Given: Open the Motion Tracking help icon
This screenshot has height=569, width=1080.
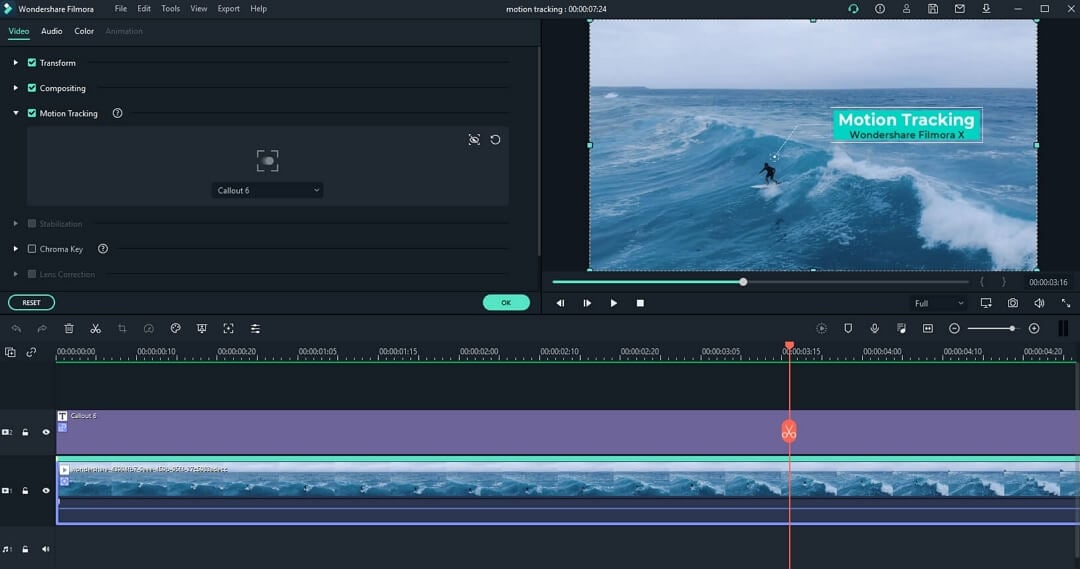Looking at the screenshot, I should [x=117, y=113].
